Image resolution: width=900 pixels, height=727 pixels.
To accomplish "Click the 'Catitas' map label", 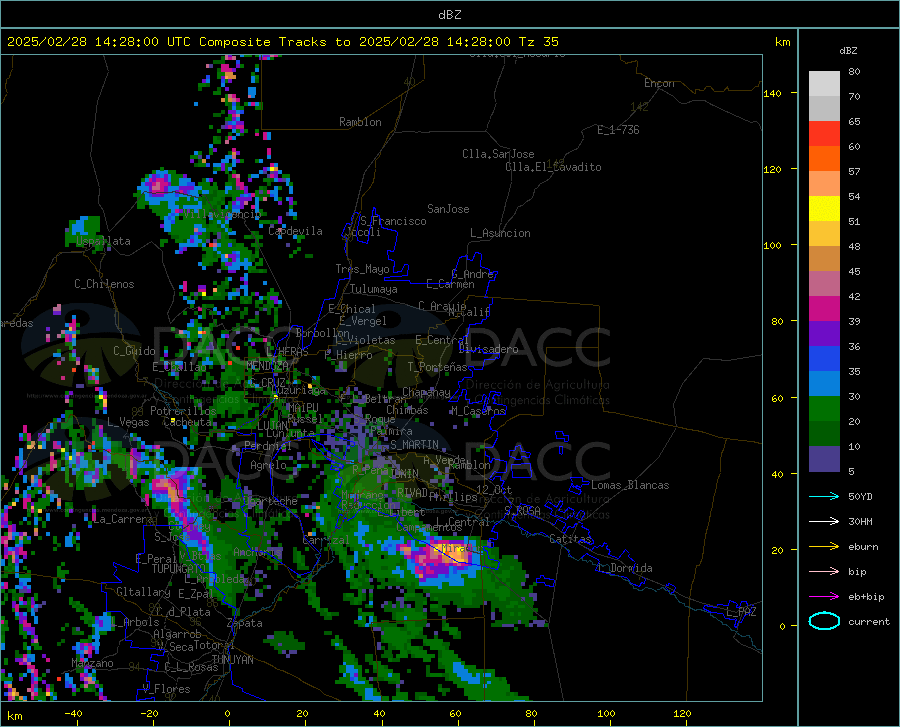I will pyautogui.click(x=571, y=539).
